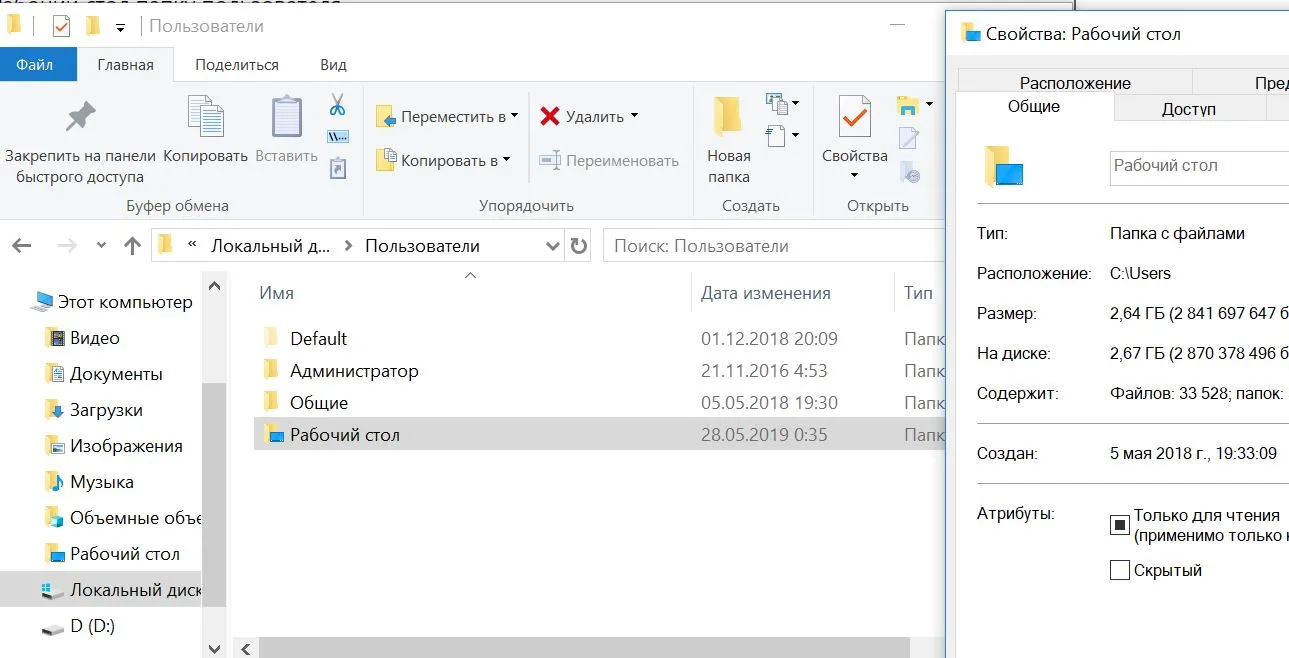The image size is (1289, 658).
Task: Expand the Удалить dropdown arrow
Action: tap(634, 116)
